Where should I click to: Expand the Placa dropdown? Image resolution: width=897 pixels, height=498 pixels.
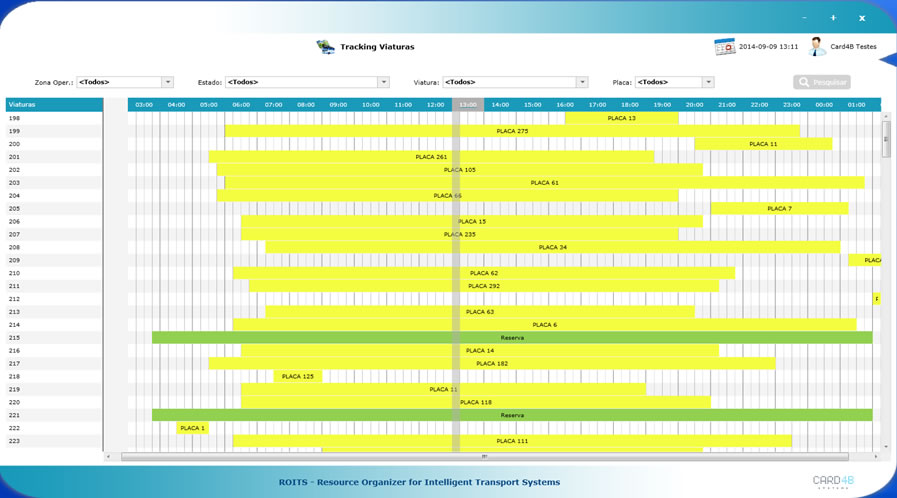pos(708,82)
